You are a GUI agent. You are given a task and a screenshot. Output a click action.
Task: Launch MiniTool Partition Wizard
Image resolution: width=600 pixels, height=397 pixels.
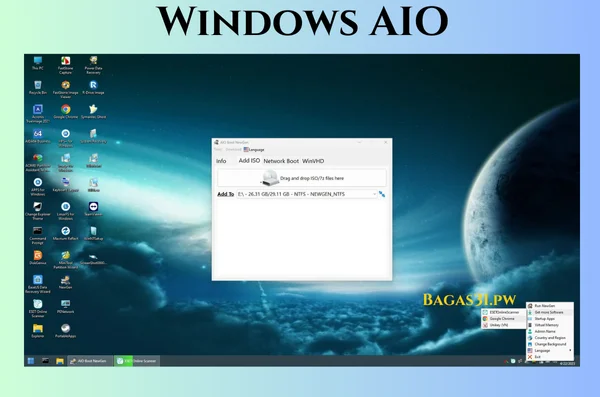65,260
